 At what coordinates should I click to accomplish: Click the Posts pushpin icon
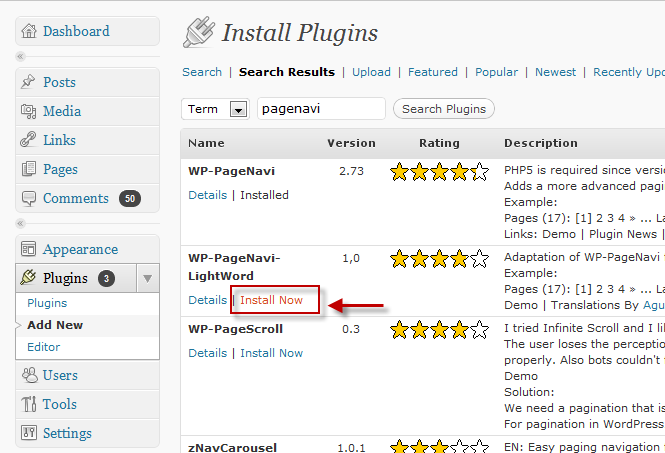pyautogui.click(x=28, y=81)
